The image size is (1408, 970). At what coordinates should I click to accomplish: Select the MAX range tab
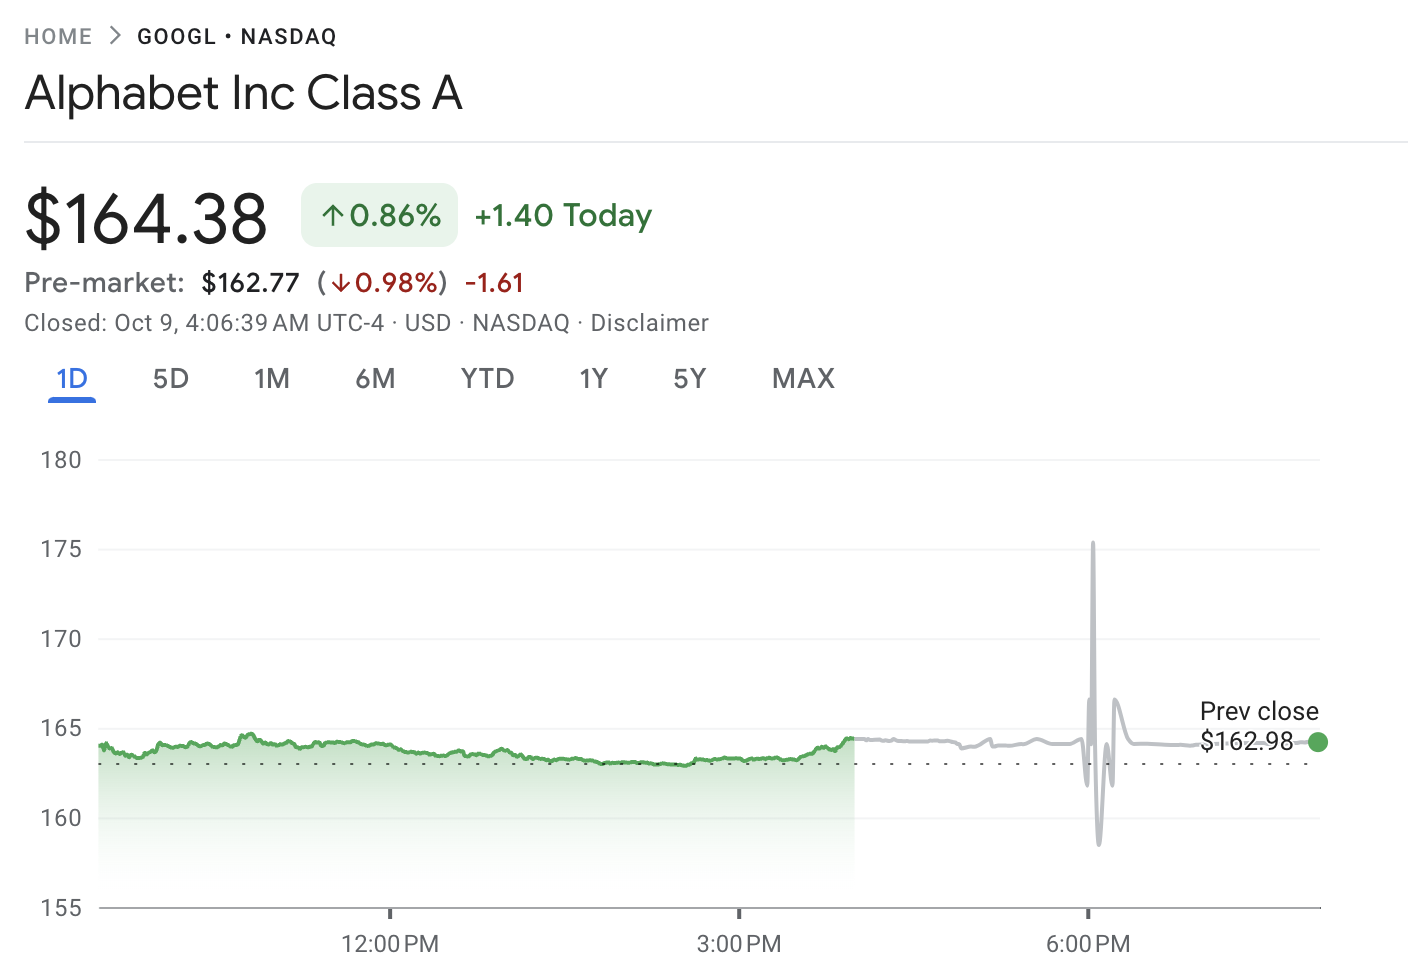(803, 379)
